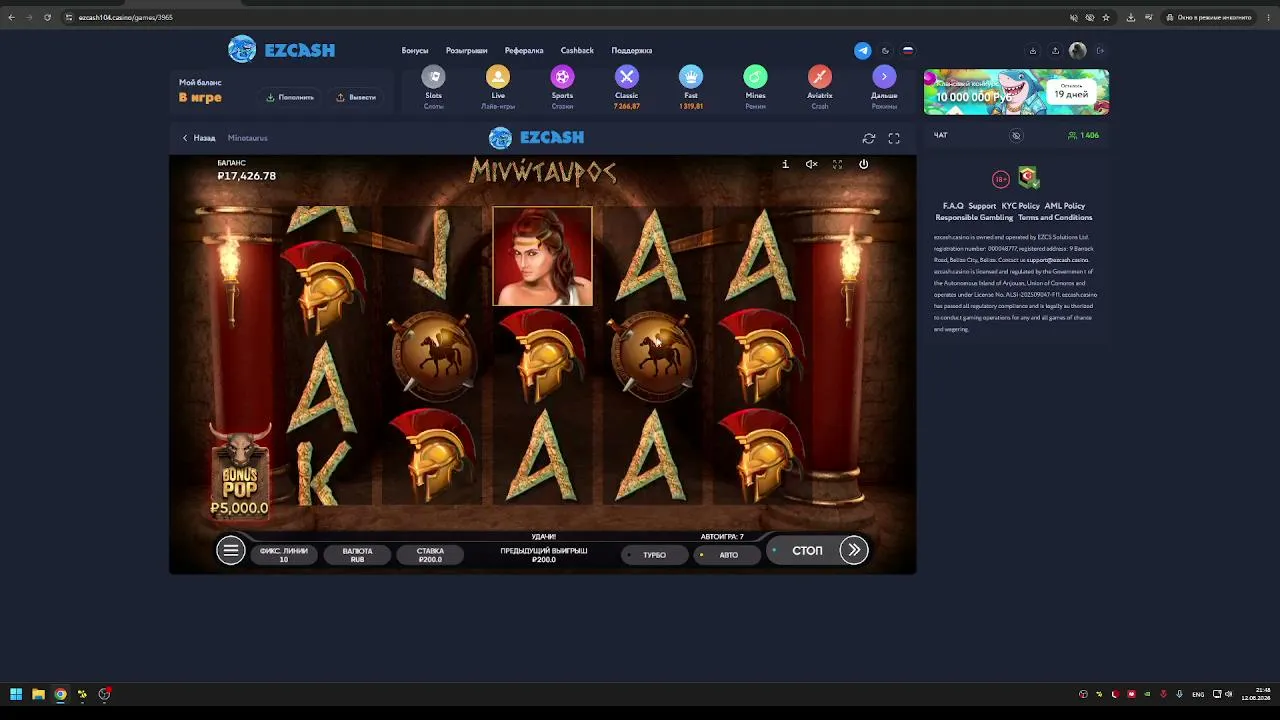Screen dimensions: 1280x720
Task: Open the Terms and Conditions link
Action: [x=1055, y=217]
